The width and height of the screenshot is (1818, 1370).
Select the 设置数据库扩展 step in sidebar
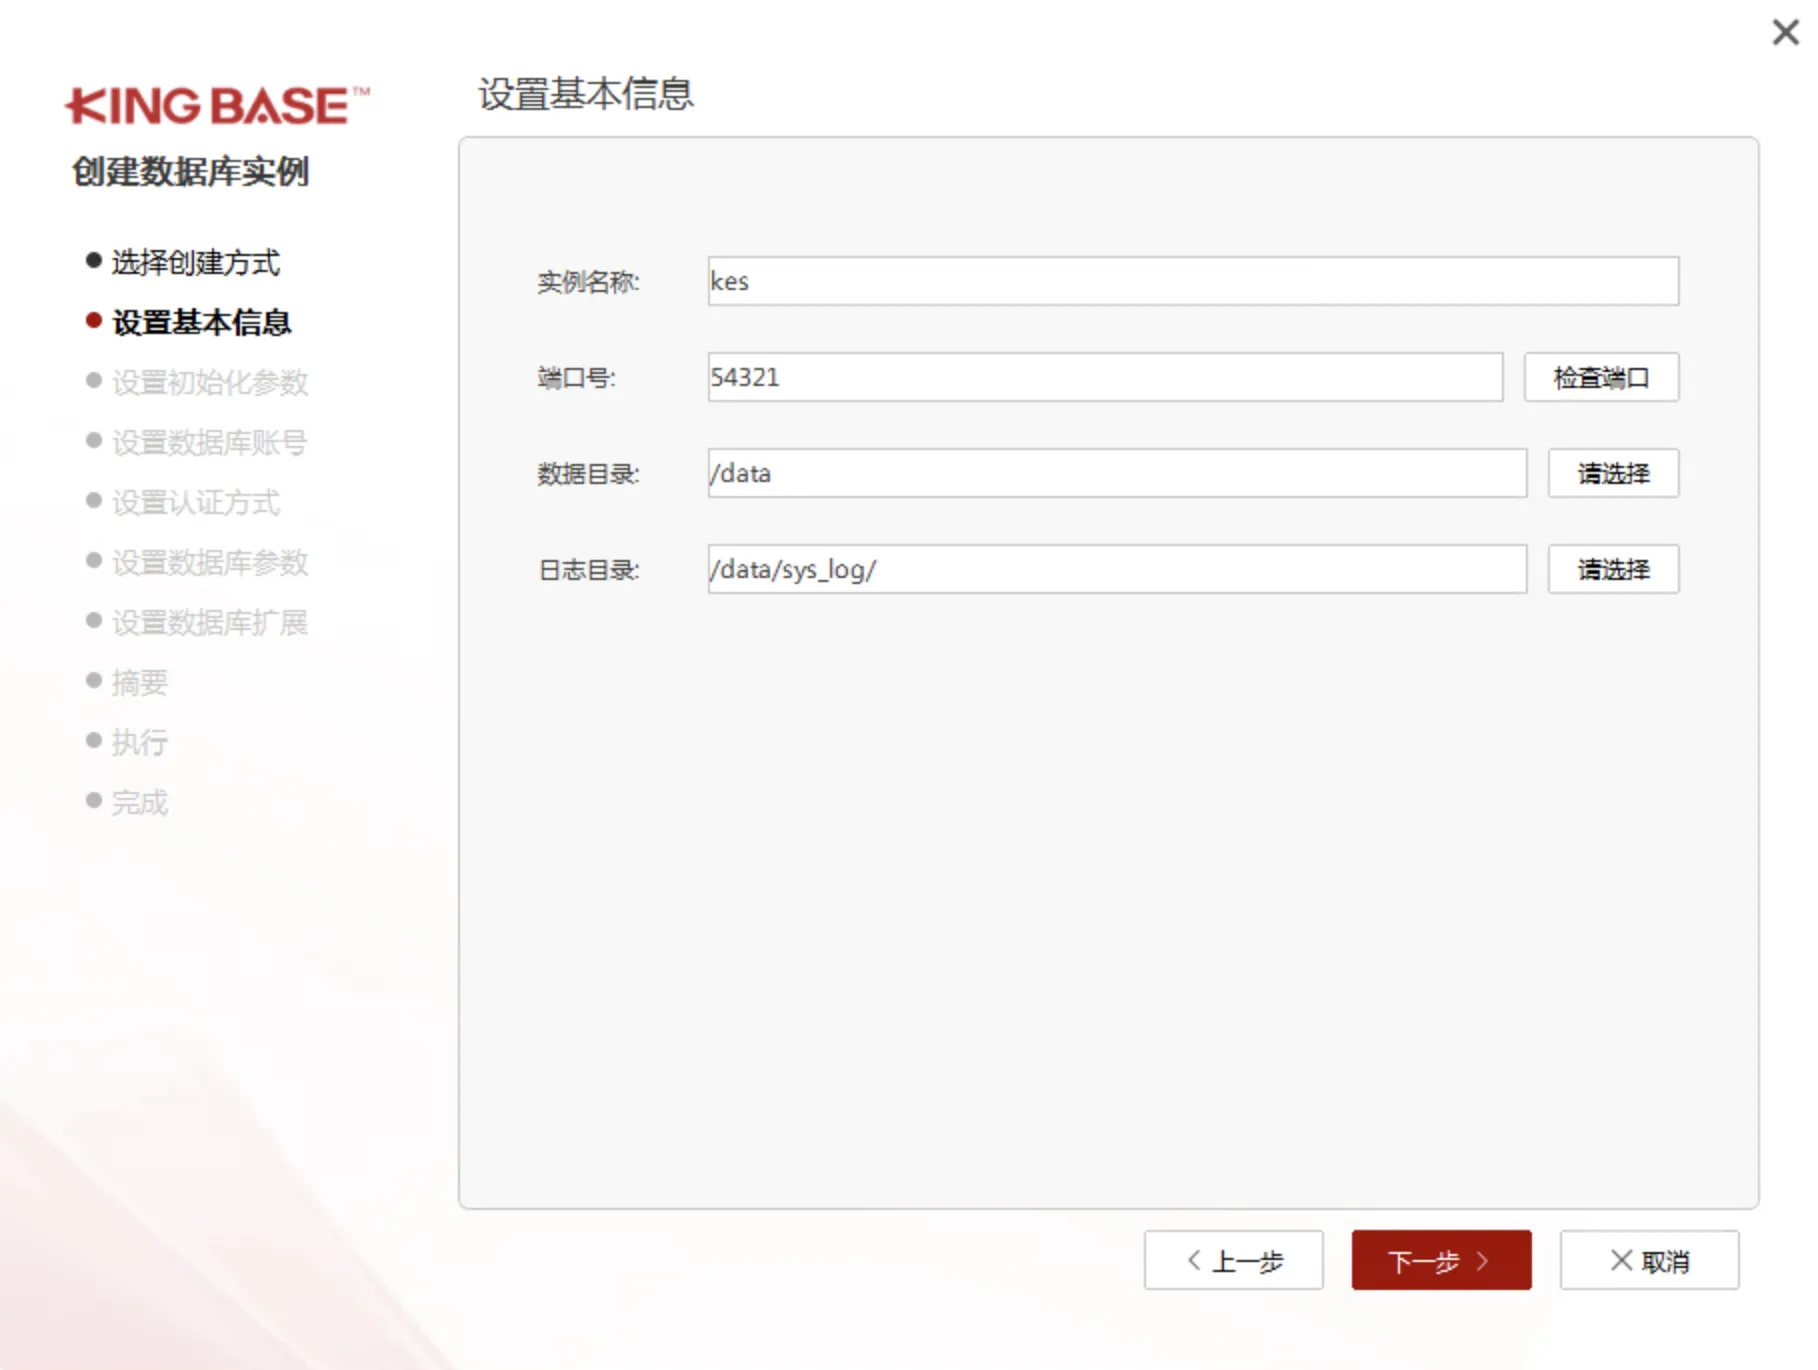(208, 622)
